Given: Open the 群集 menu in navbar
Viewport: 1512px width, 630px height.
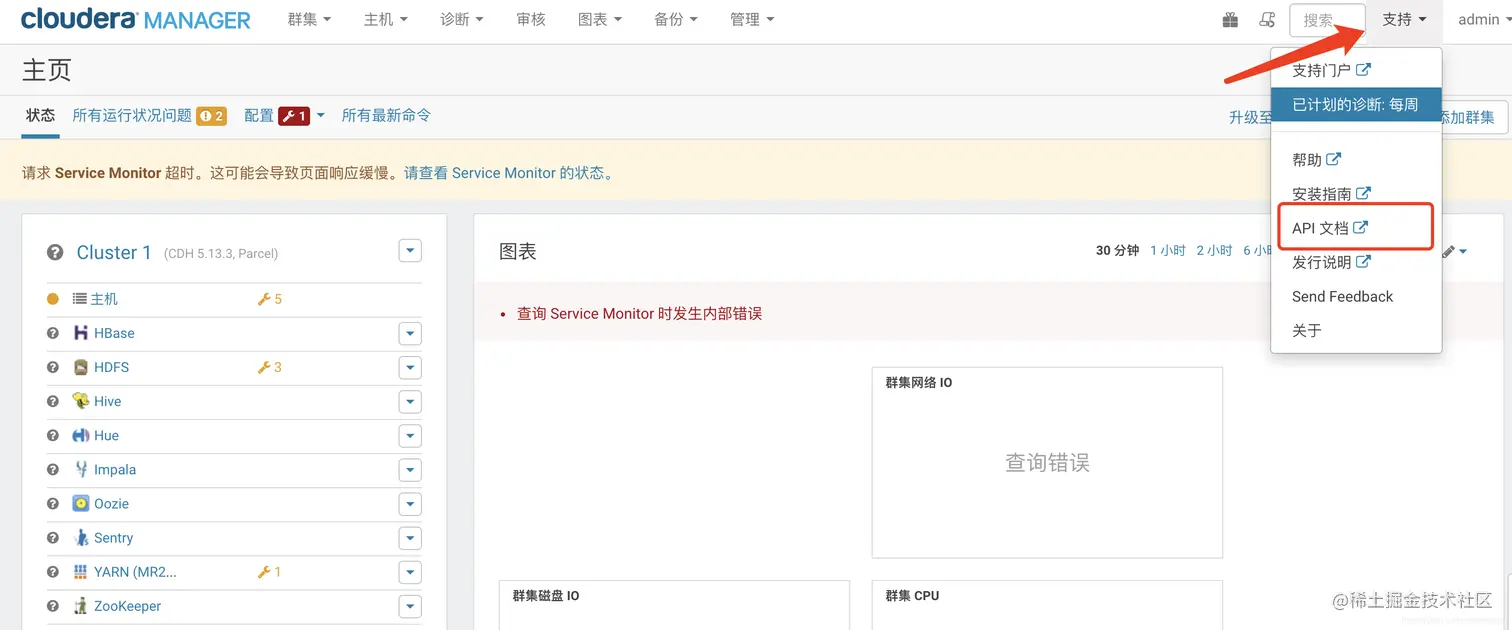Looking at the screenshot, I should [x=309, y=20].
